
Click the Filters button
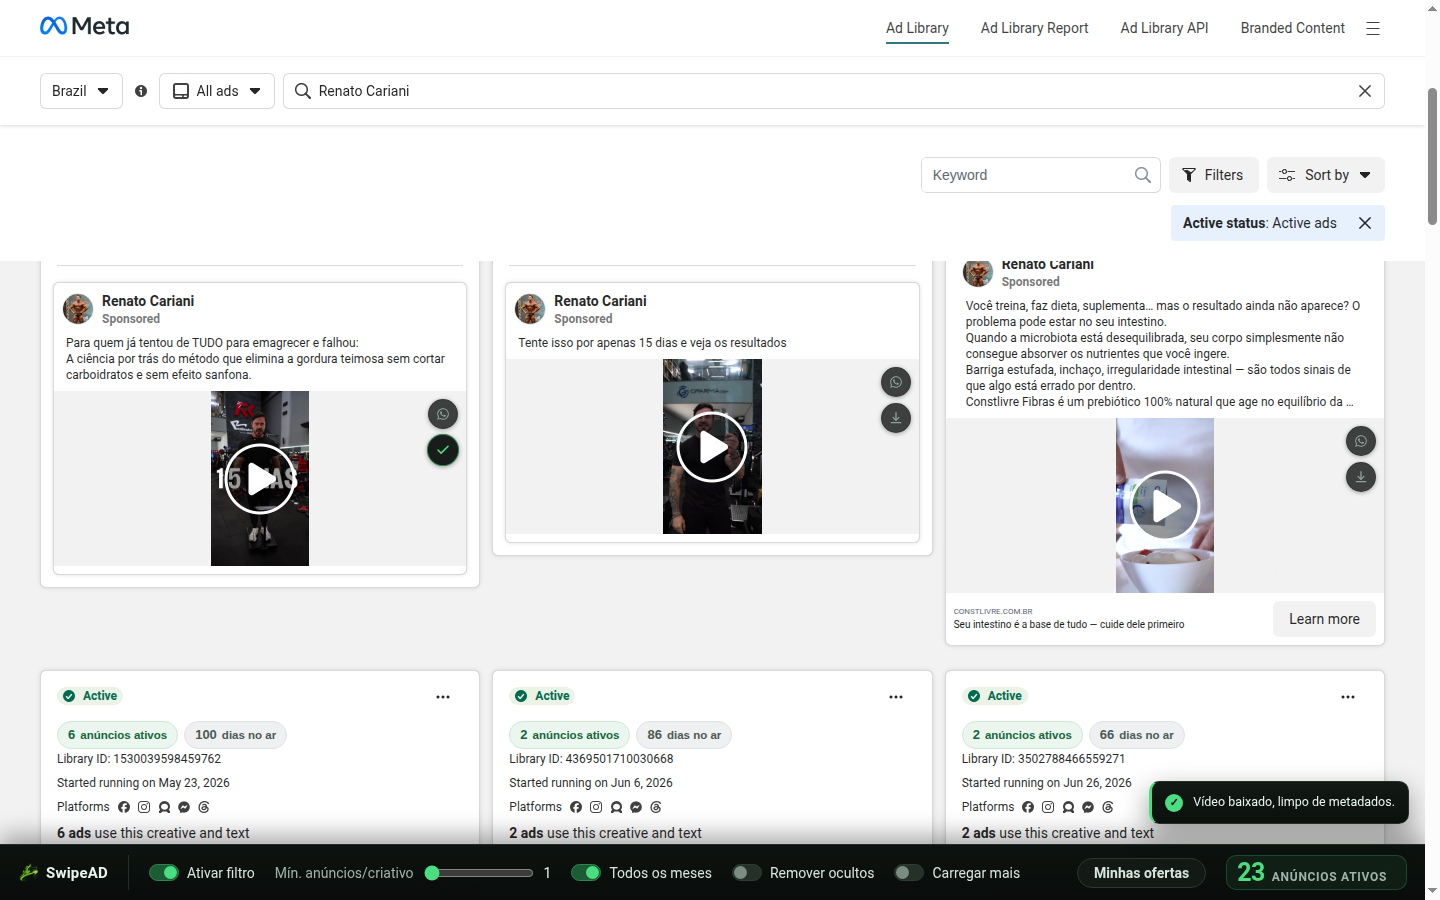[1213, 175]
